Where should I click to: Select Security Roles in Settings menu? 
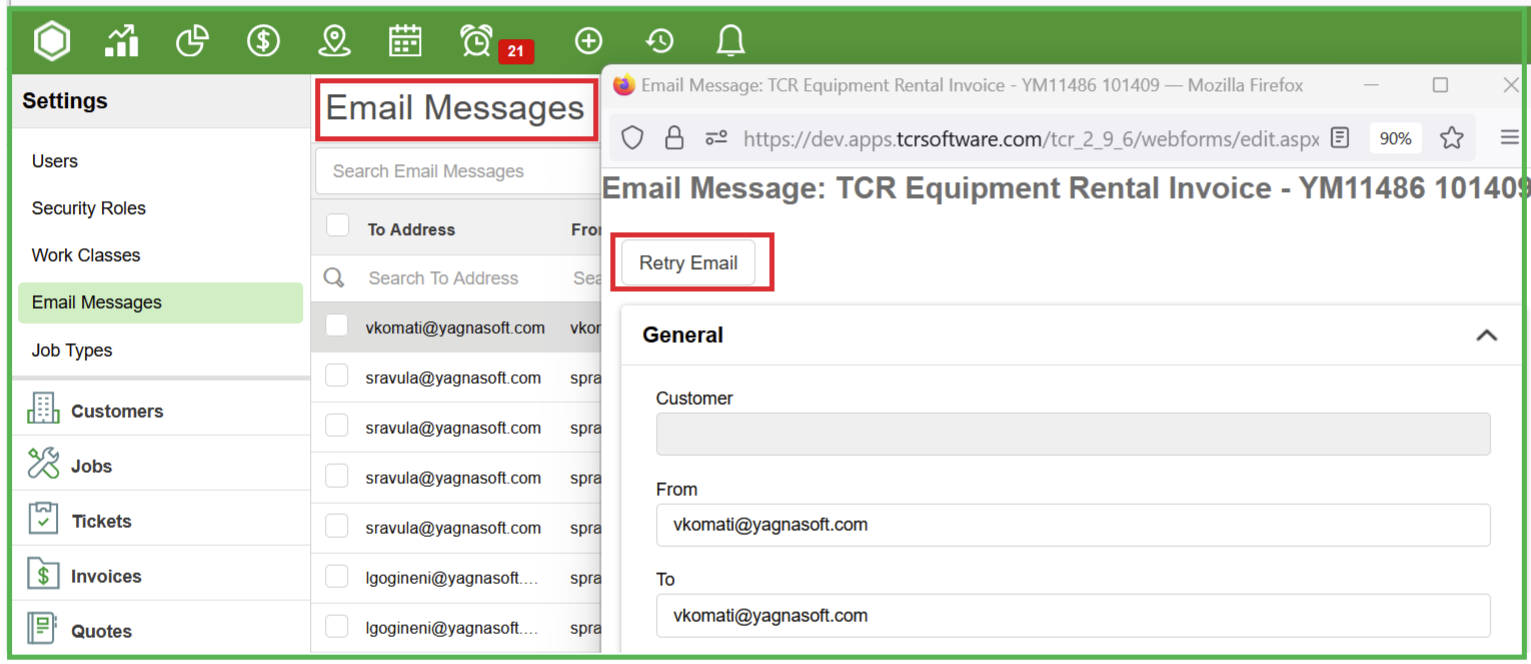(89, 208)
